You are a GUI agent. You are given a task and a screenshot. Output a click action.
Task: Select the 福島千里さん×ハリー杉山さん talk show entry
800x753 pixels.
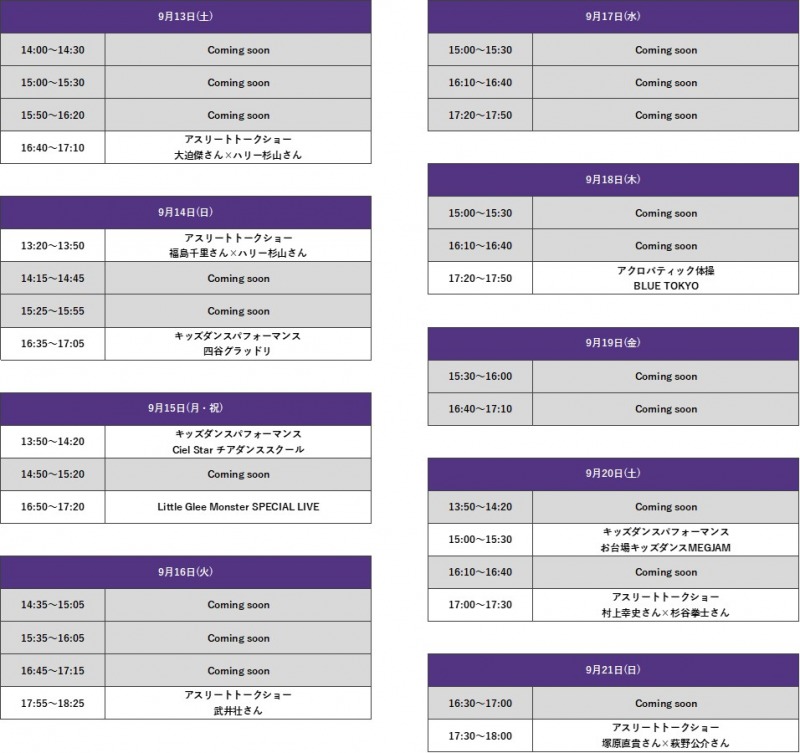pyautogui.click(x=238, y=246)
